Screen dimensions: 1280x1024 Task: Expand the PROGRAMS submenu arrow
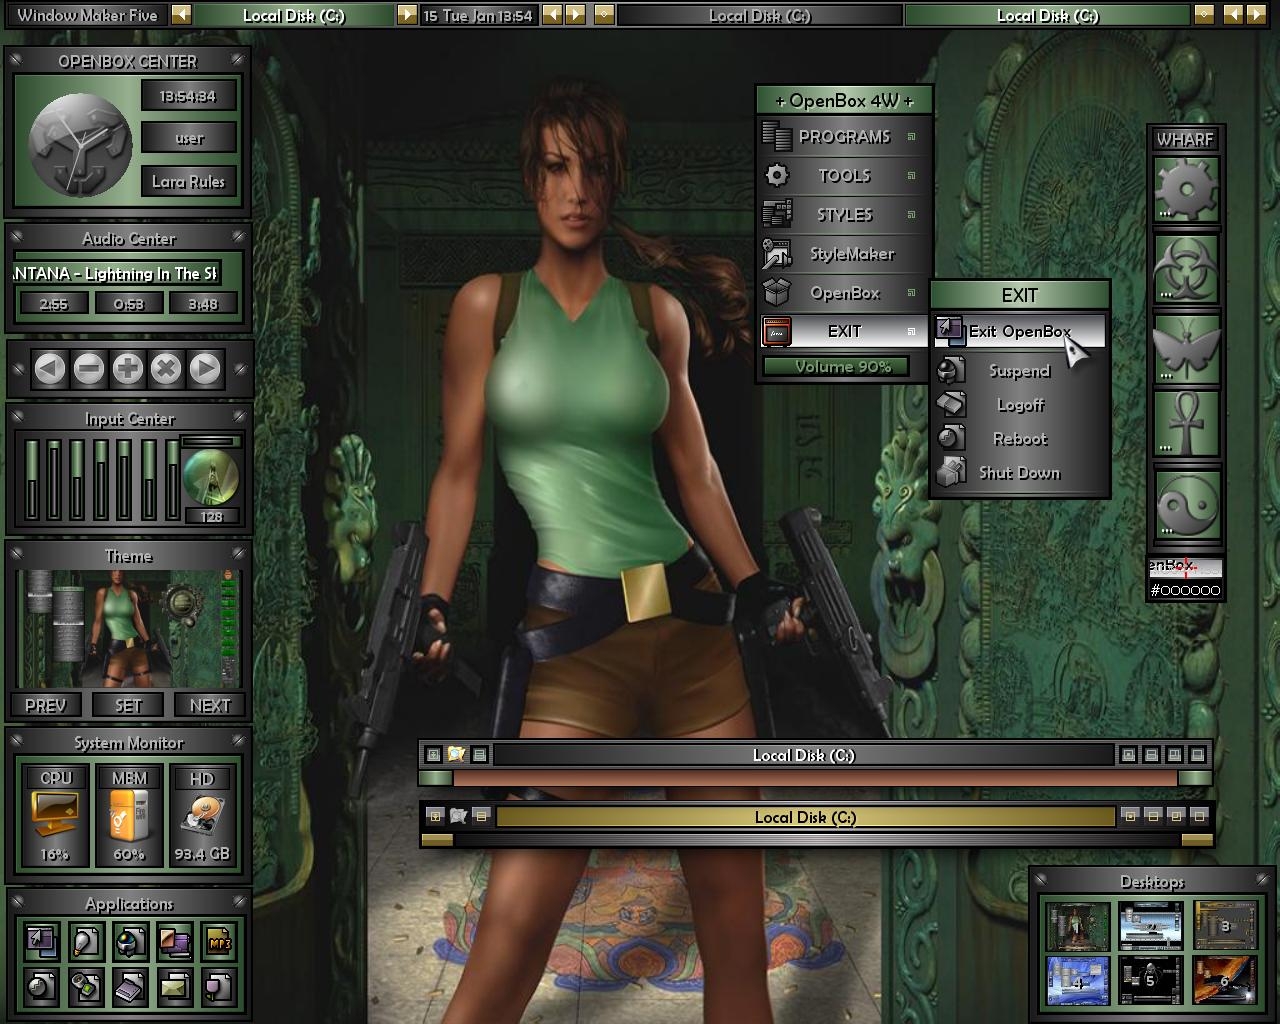pyautogui.click(x=911, y=137)
